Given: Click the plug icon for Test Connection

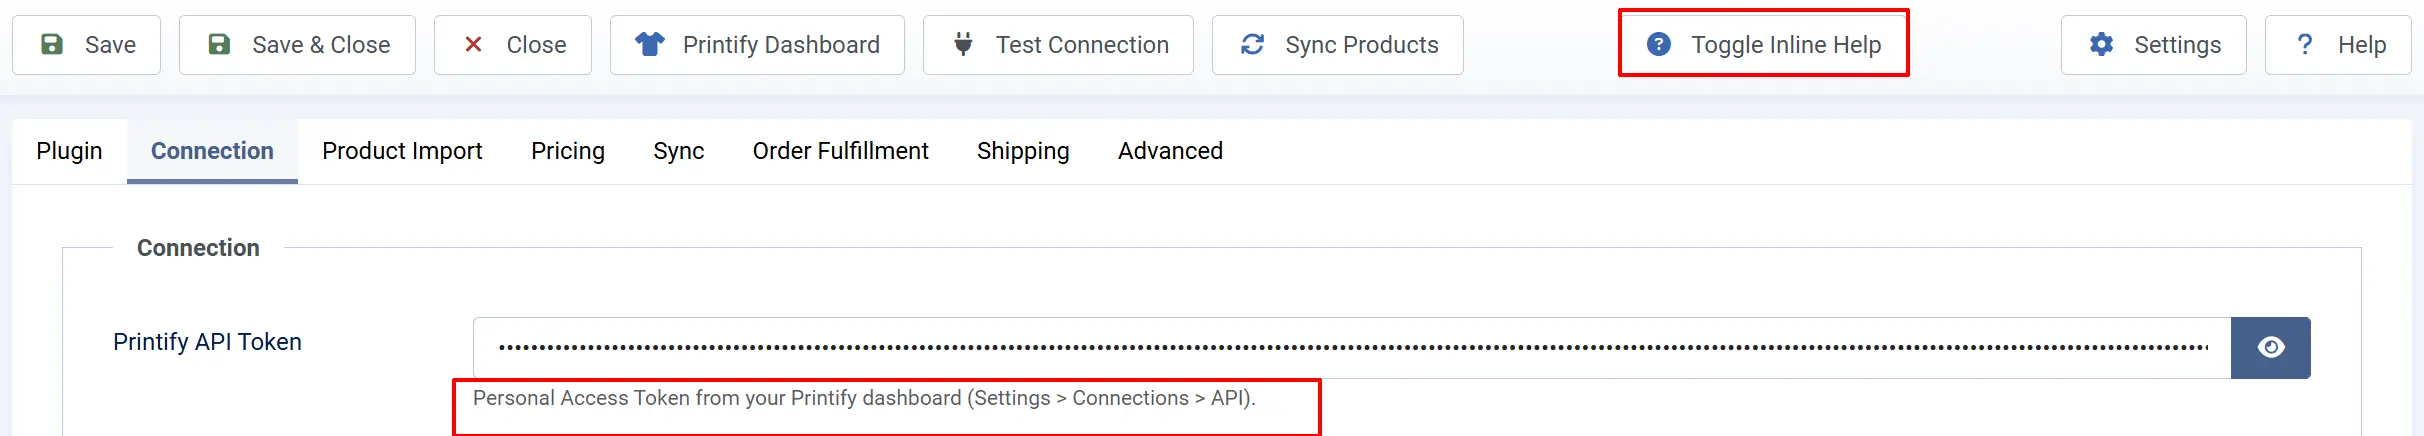Looking at the screenshot, I should 963,44.
